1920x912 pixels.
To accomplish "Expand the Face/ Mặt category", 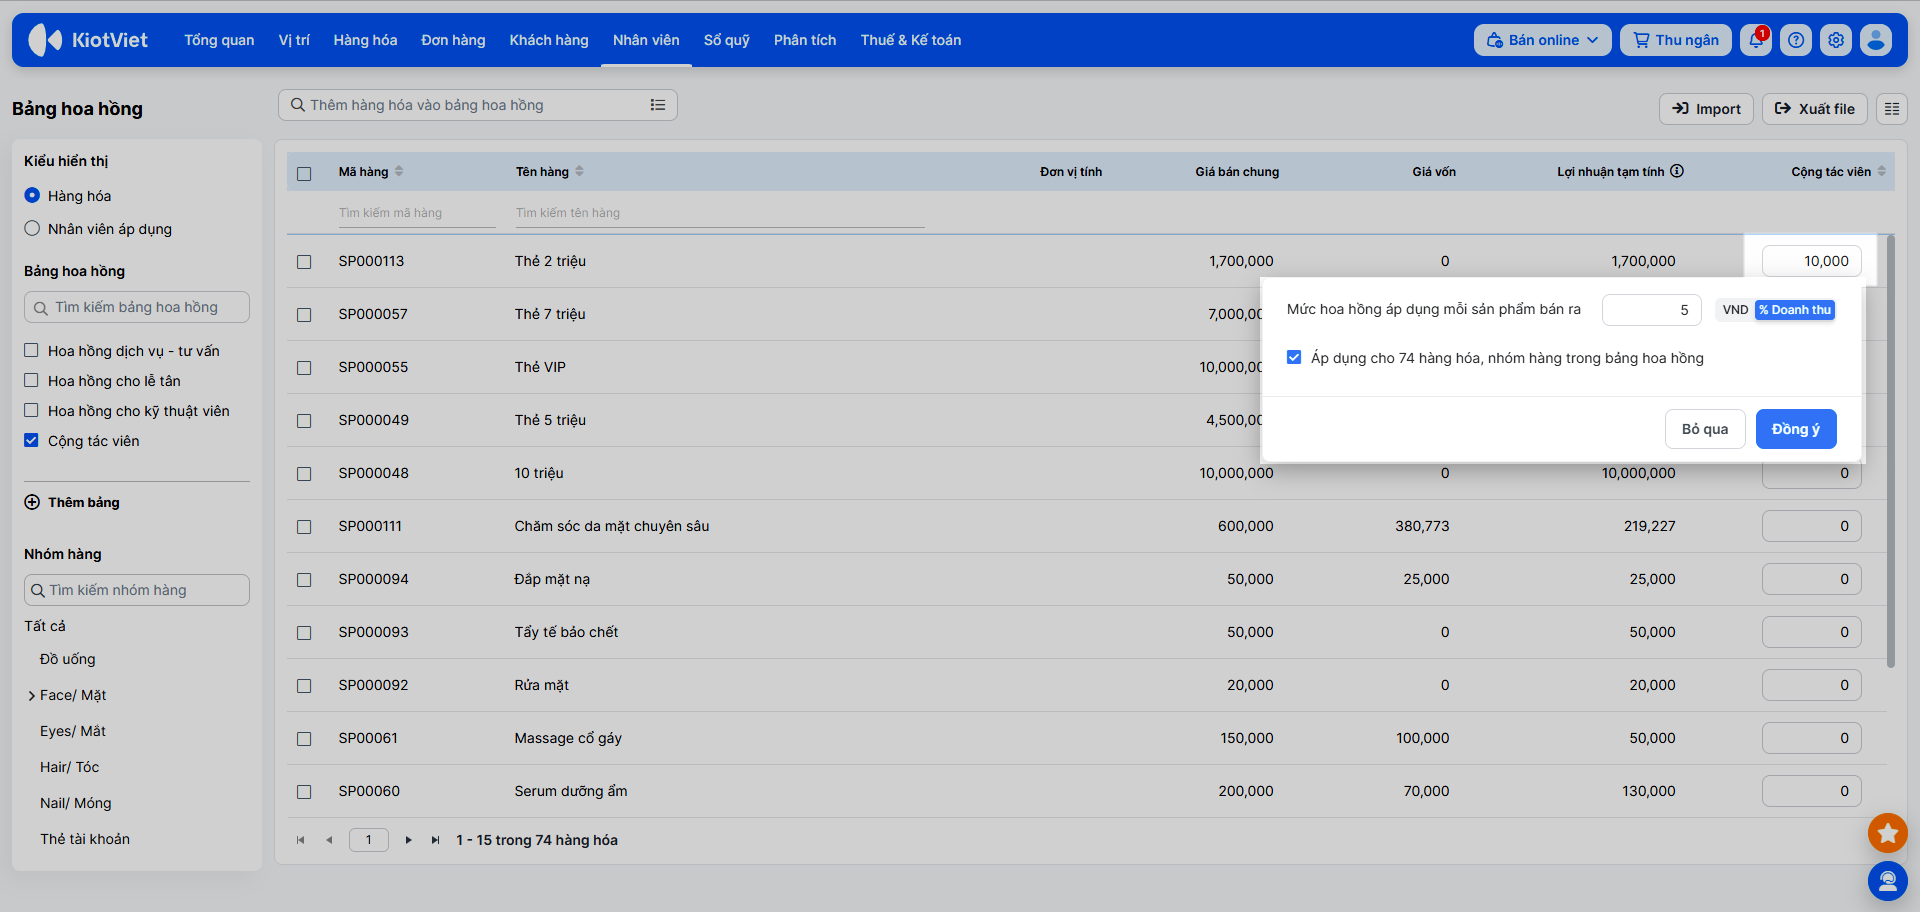I will [x=32, y=696].
